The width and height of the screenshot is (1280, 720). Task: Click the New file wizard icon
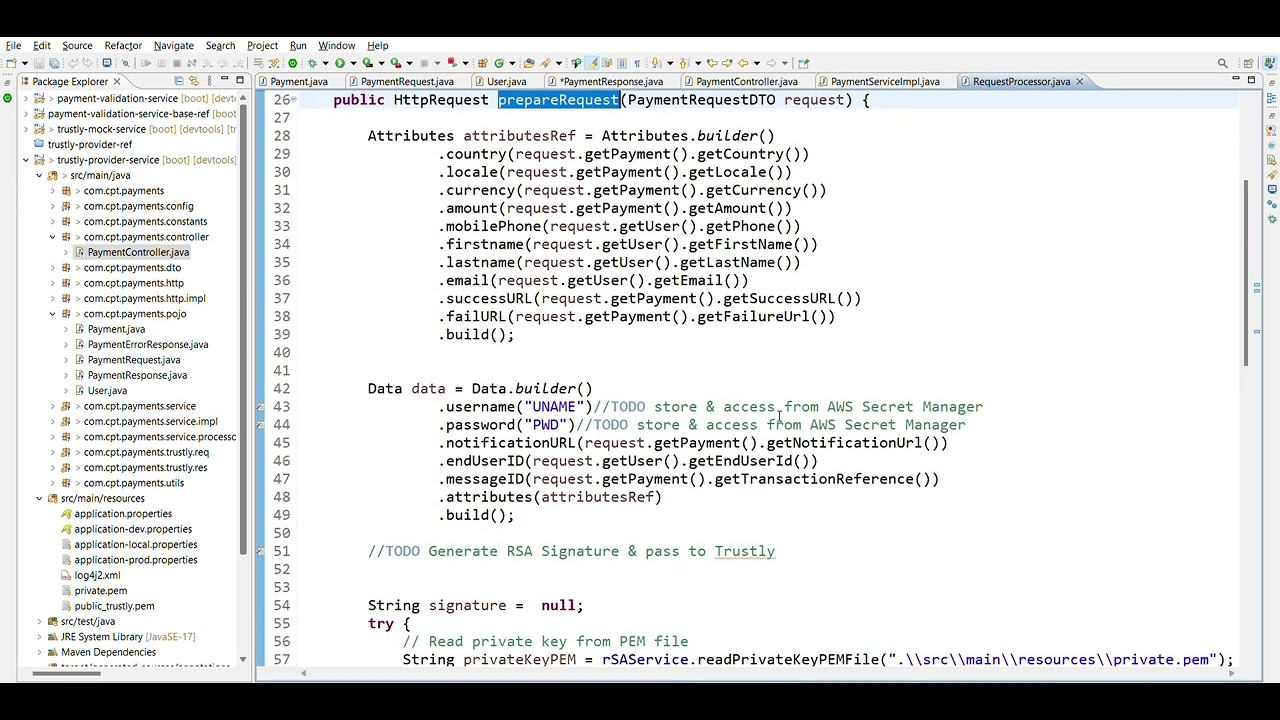point(11,63)
